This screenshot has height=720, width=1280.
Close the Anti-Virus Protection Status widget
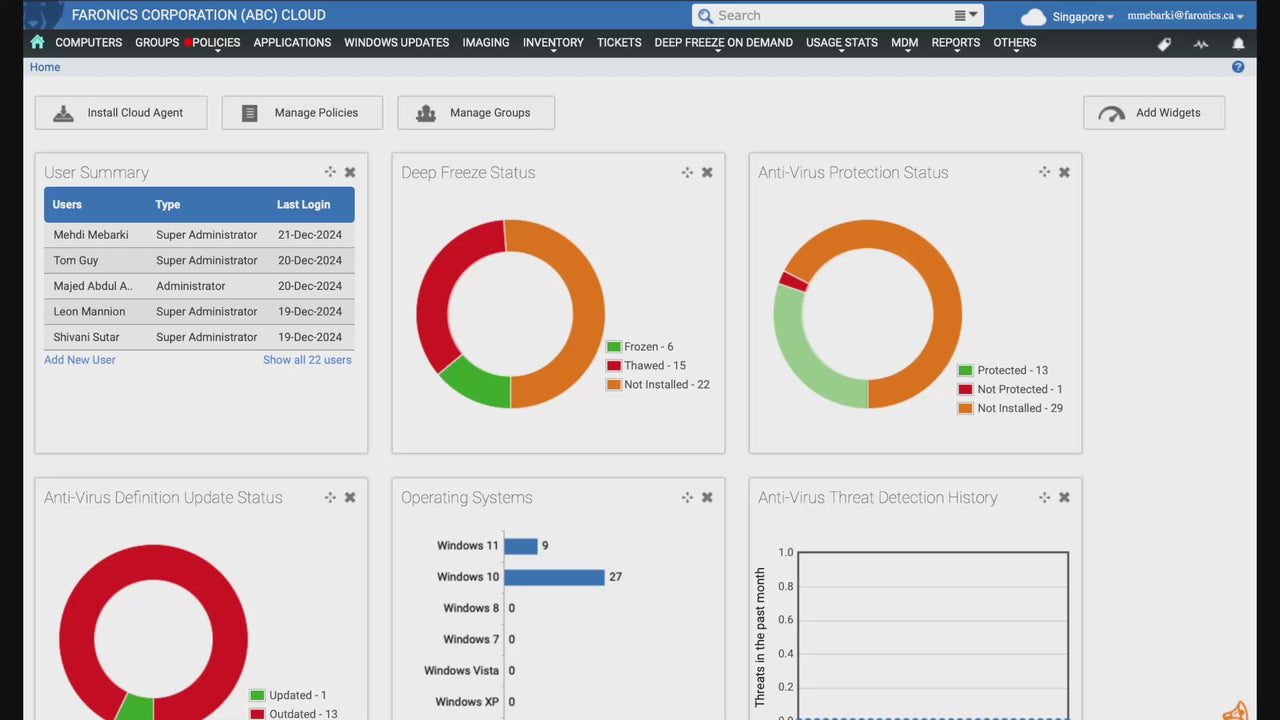[x=1064, y=172]
